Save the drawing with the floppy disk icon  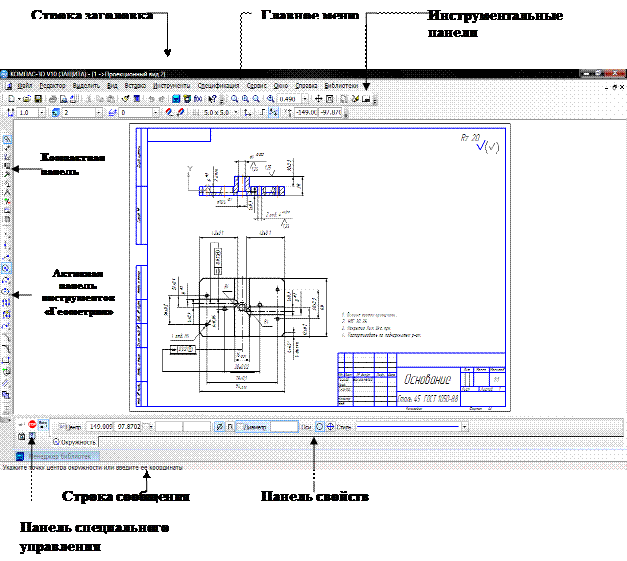pos(38,99)
